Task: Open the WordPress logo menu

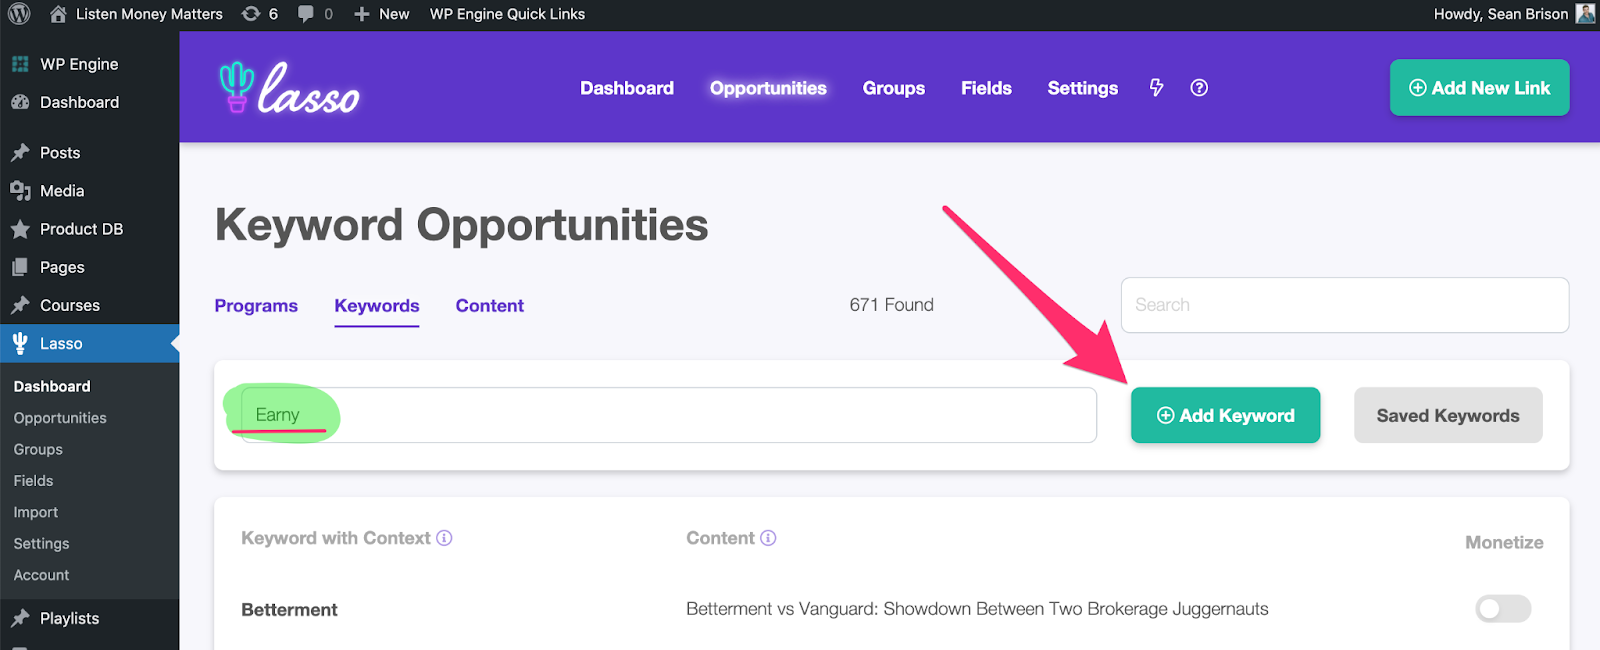Action: pyautogui.click(x=19, y=14)
